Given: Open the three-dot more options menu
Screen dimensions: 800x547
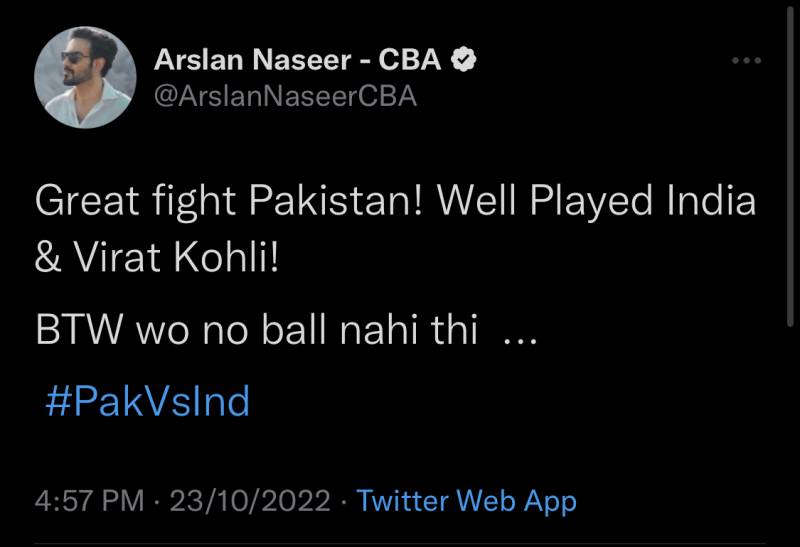Looking at the screenshot, I should point(747,62).
